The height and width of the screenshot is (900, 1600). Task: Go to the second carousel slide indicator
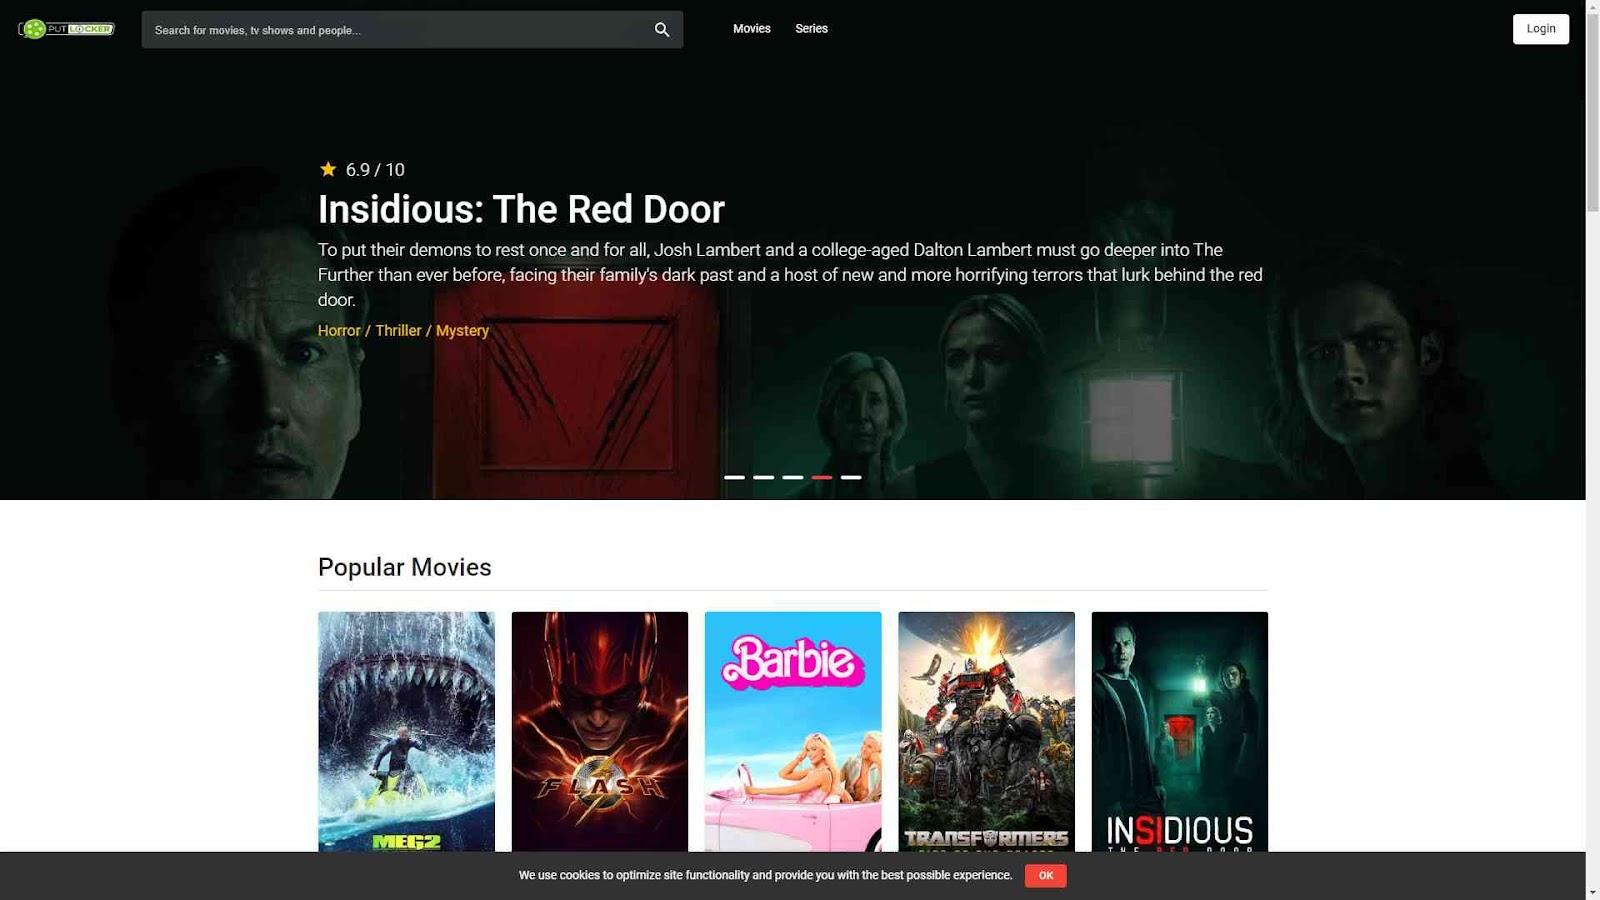[763, 477]
